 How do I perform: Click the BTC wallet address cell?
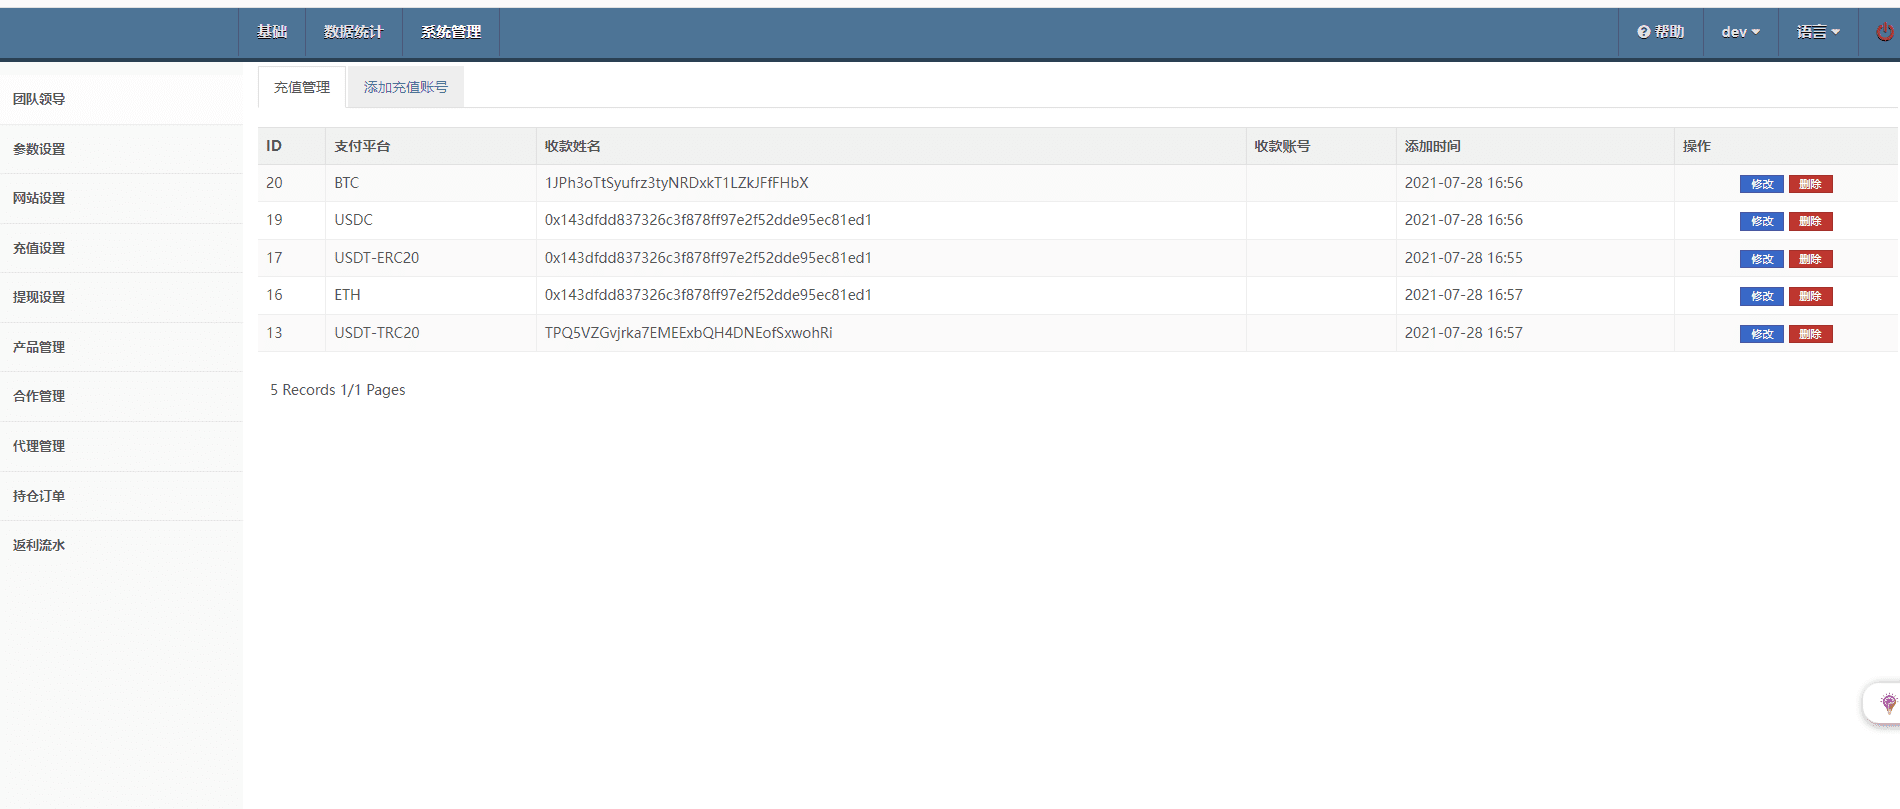pyautogui.click(x=676, y=183)
